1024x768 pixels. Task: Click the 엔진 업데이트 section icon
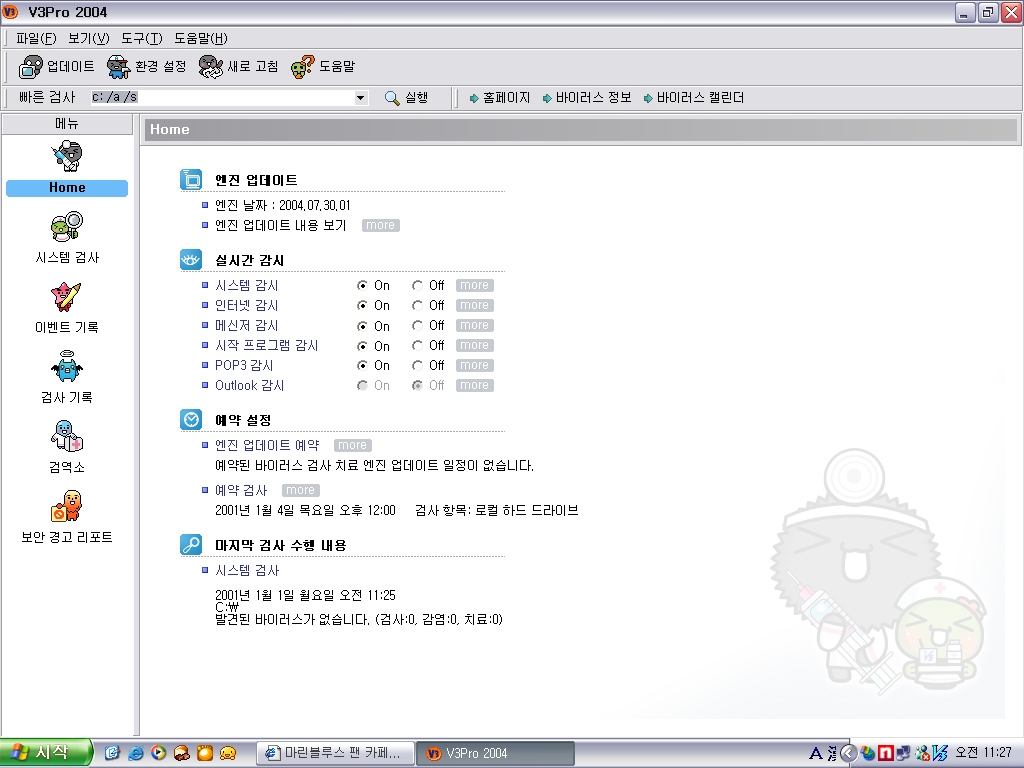pyautogui.click(x=191, y=180)
